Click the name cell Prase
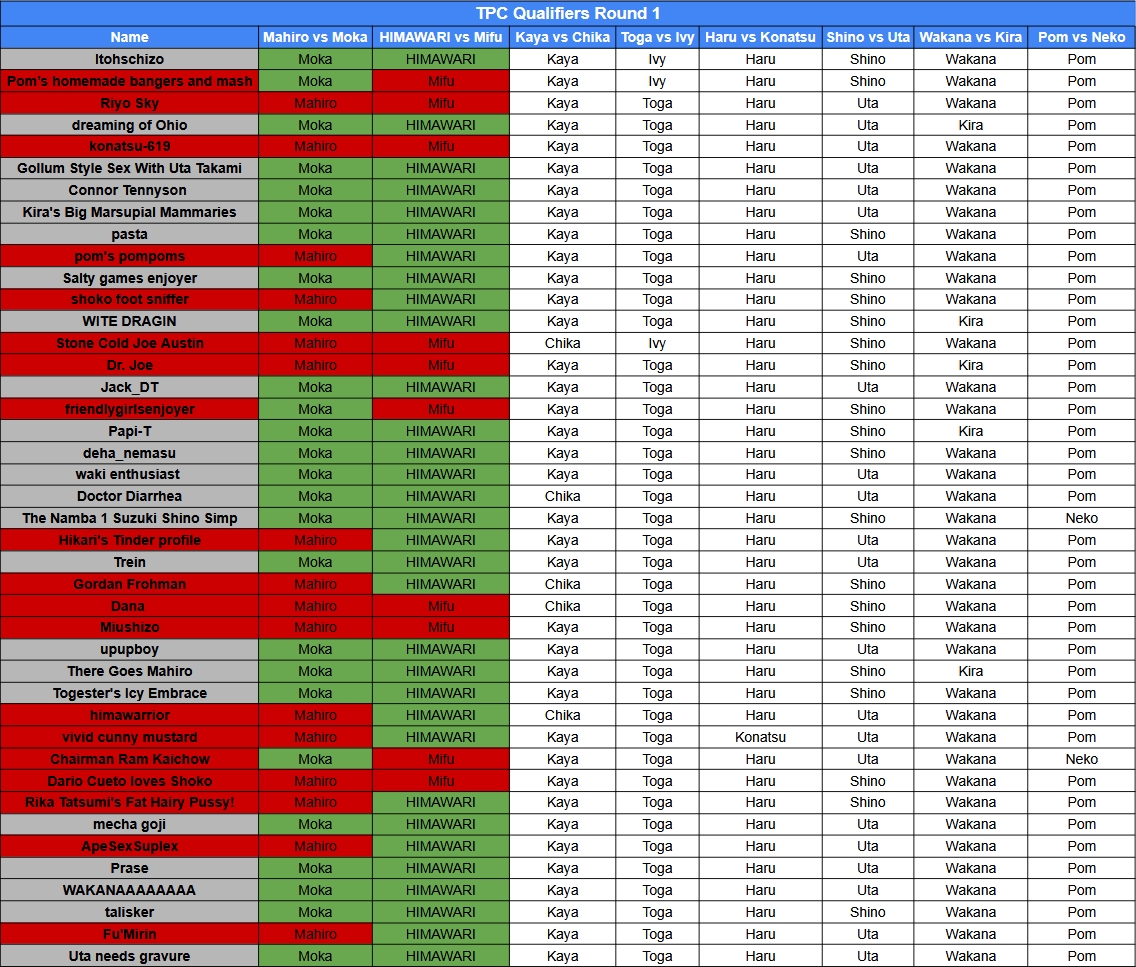 click(x=130, y=868)
